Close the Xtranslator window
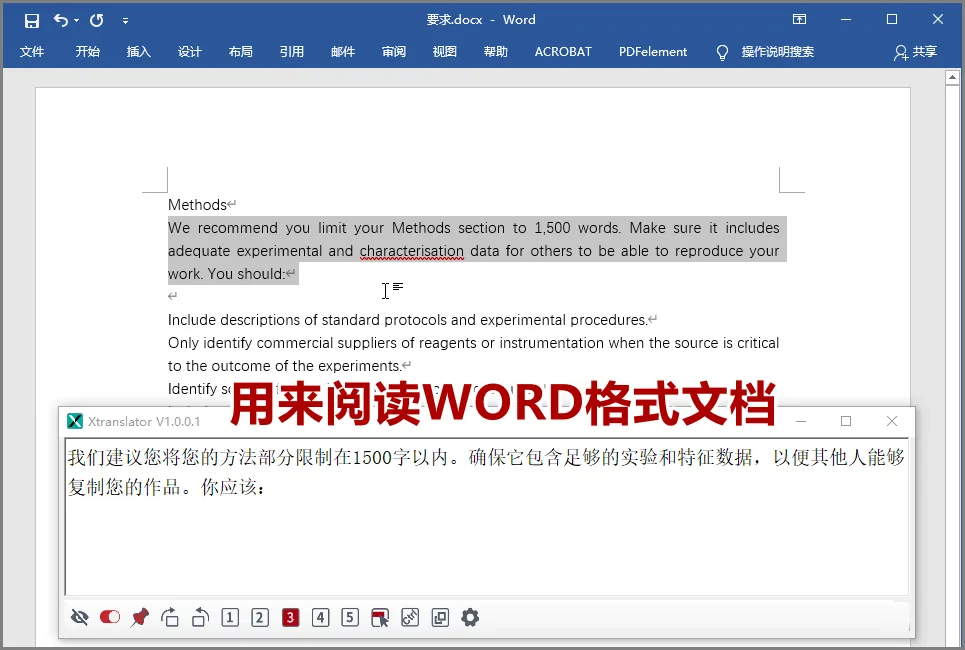 892,421
